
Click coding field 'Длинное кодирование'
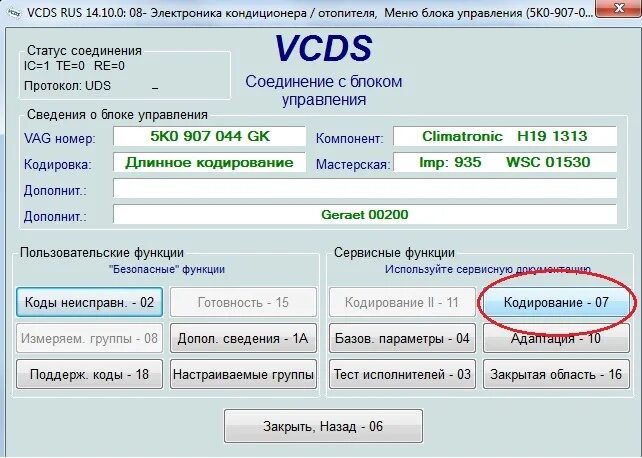[209, 162]
